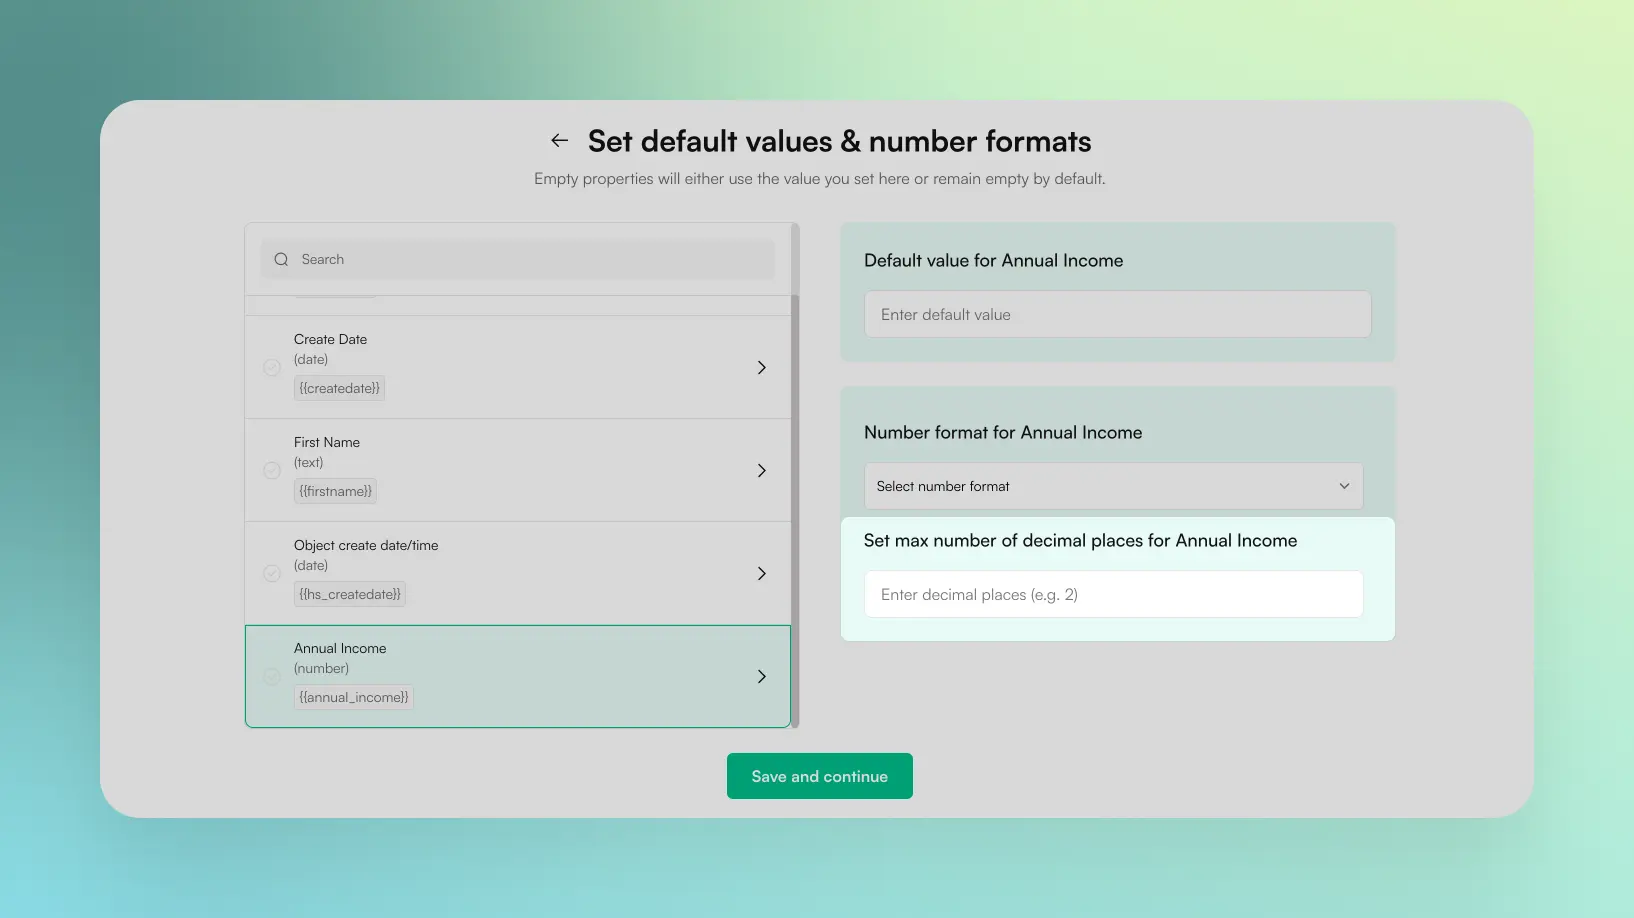Screen dimensions: 1634x918
Task: Click the {{annual_income}} token chip
Action: tap(353, 697)
